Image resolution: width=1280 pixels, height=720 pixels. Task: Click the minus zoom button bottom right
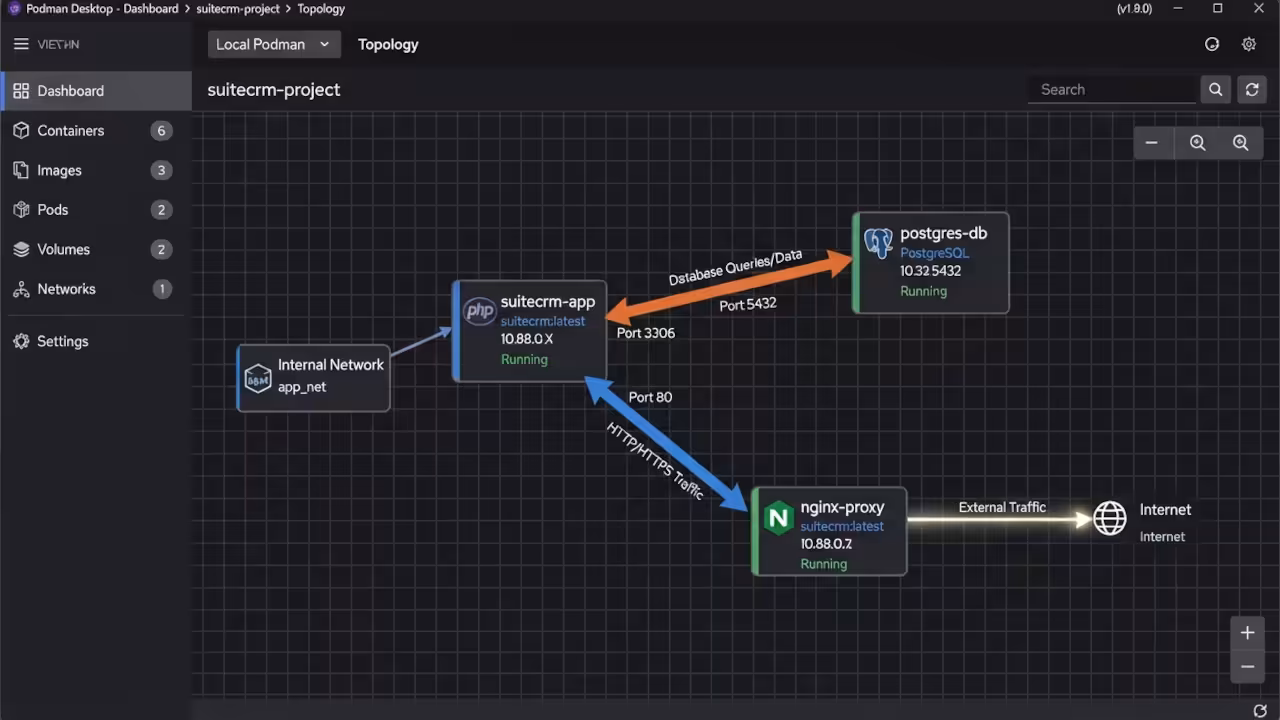coord(1247,666)
